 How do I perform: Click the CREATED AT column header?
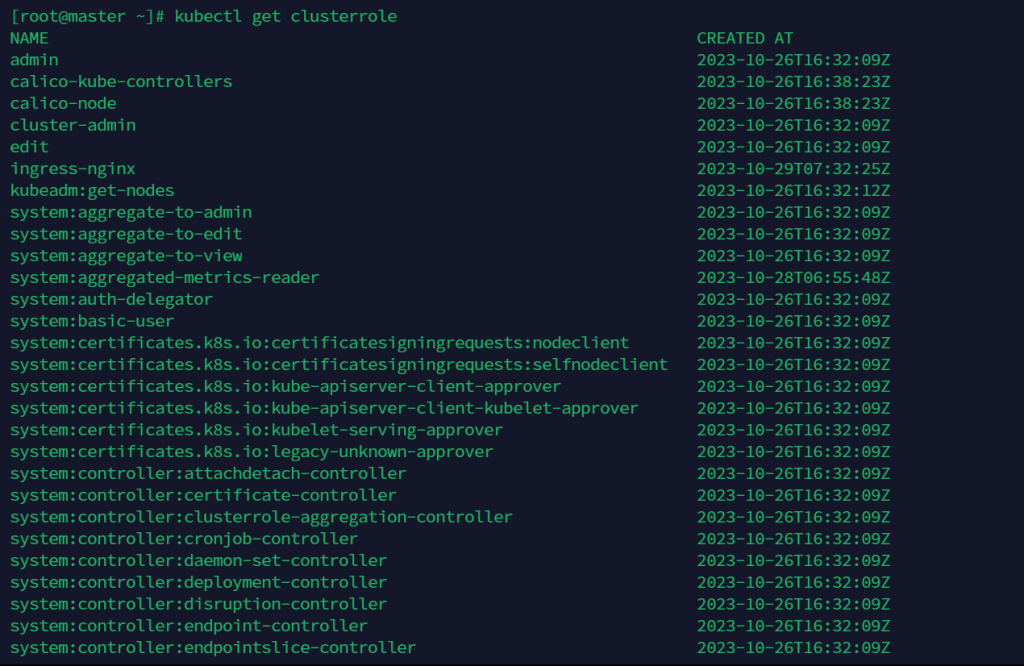744,38
